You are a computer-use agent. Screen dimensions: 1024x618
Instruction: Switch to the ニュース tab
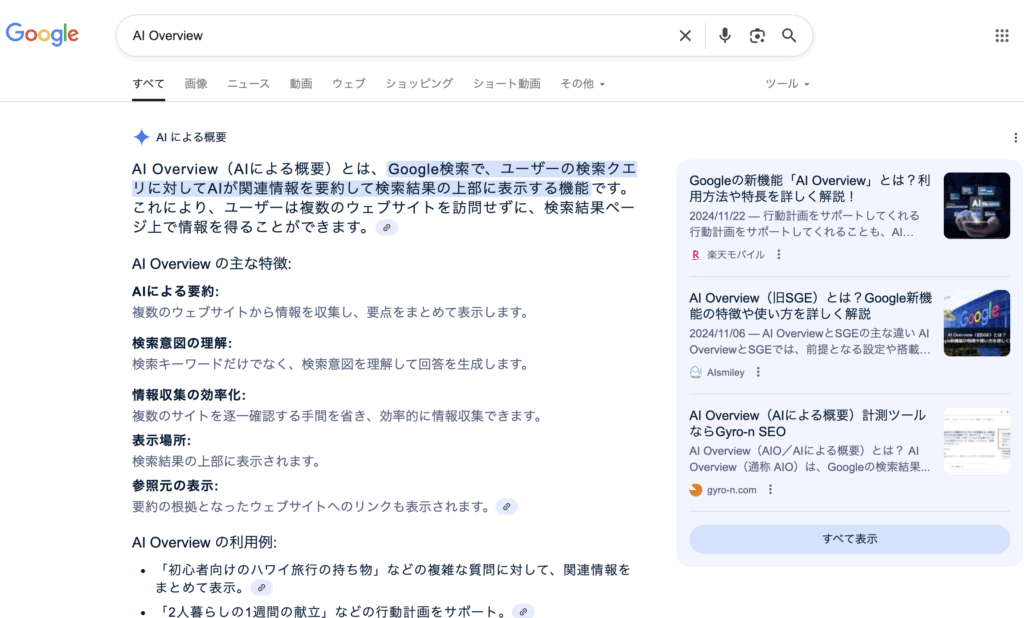[x=248, y=84]
